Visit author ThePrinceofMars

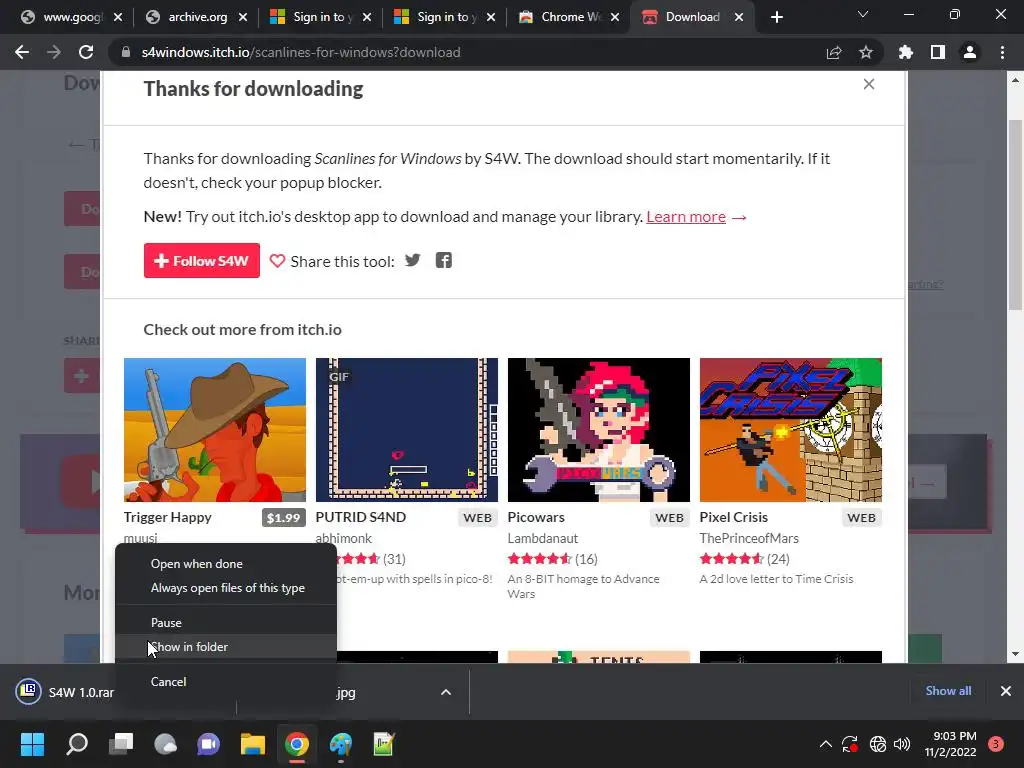point(749,538)
